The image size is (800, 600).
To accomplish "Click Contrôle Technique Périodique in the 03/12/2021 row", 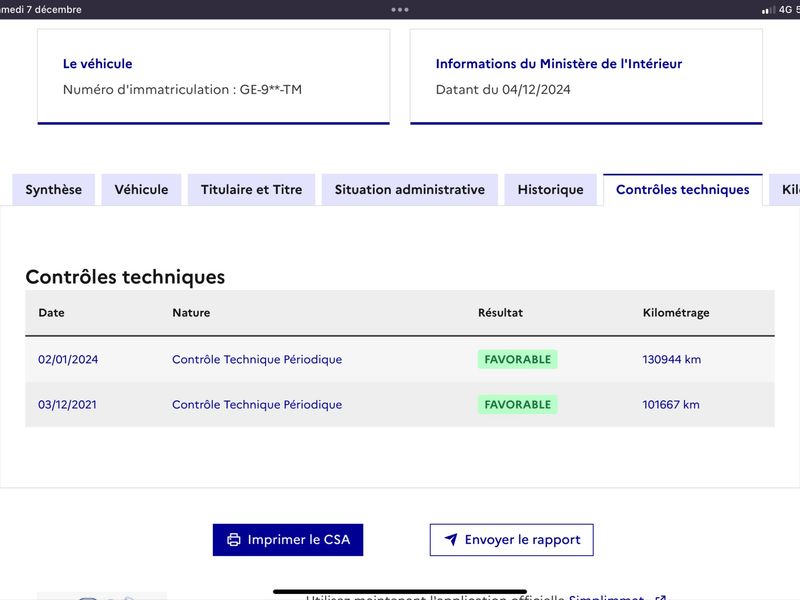I will coord(257,405).
